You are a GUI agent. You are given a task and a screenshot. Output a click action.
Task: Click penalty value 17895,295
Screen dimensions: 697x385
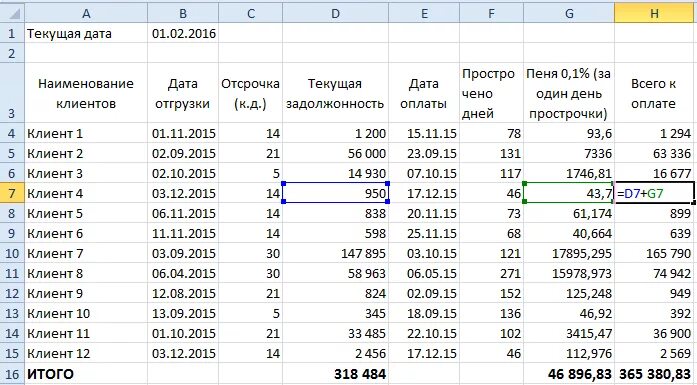coord(569,253)
